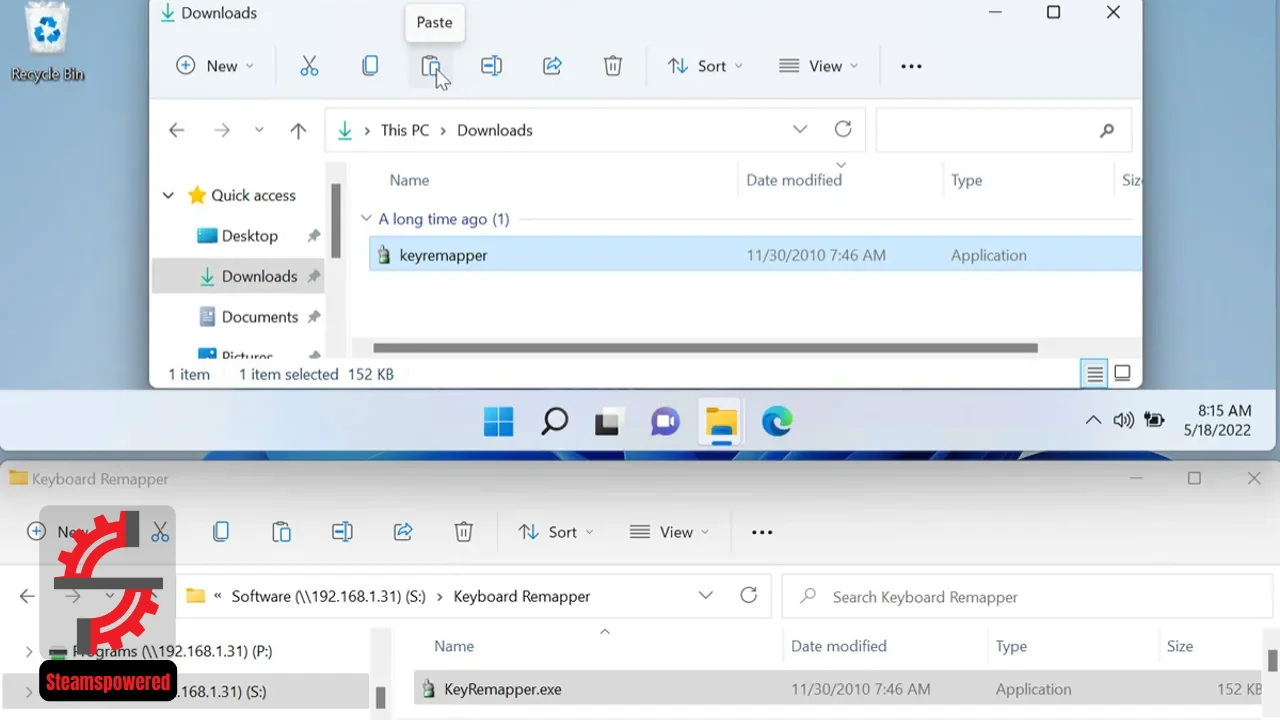Open Task View on taskbar
Viewport: 1280px width, 720px height.
pyautogui.click(x=609, y=422)
